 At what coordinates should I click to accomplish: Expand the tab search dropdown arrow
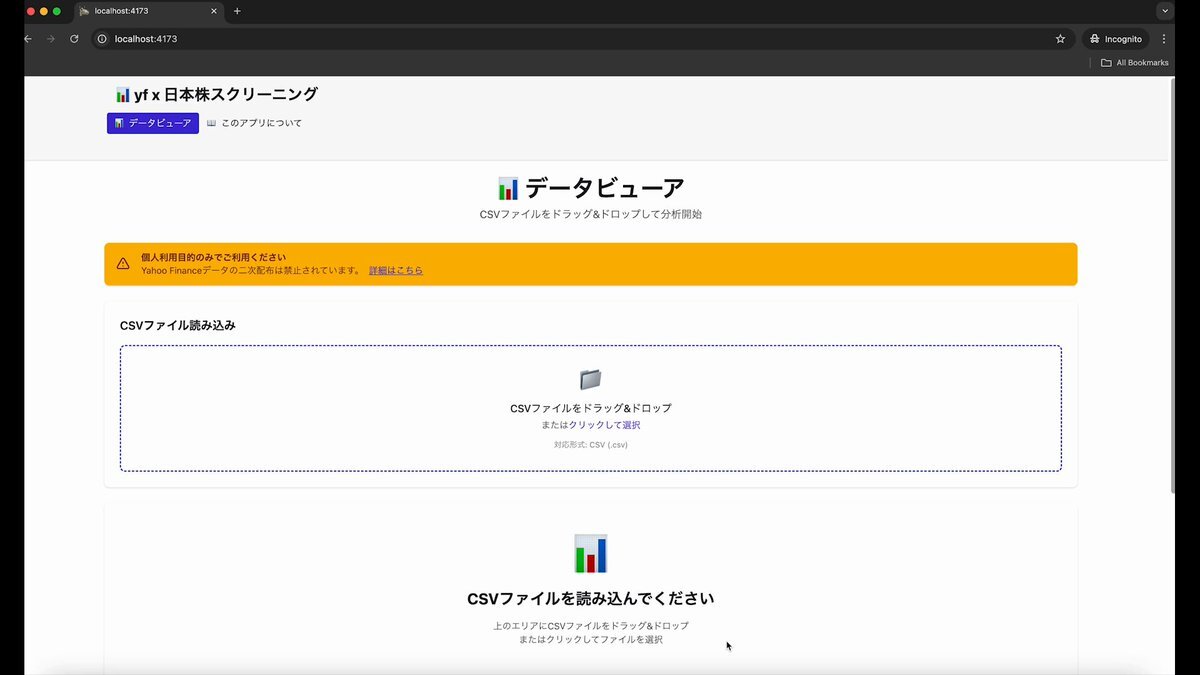(x=1164, y=11)
